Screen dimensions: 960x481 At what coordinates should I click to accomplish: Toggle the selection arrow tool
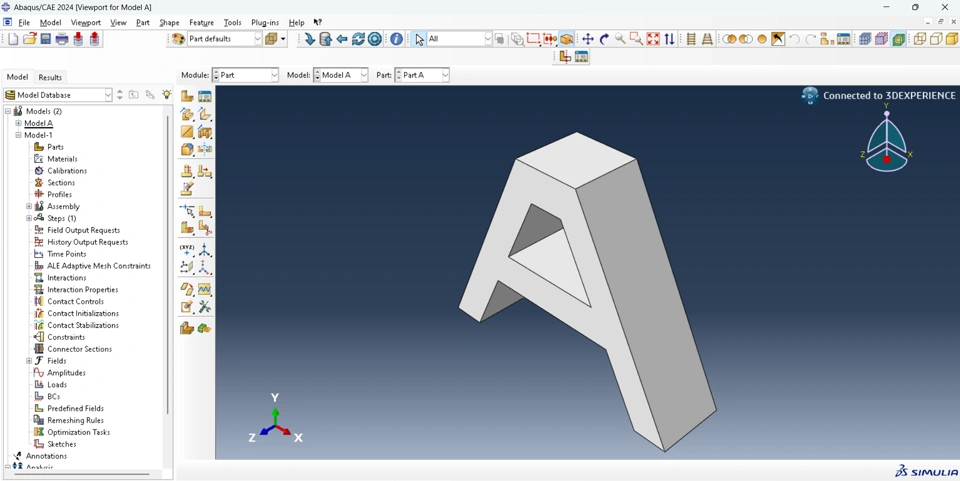(x=419, y=39)
